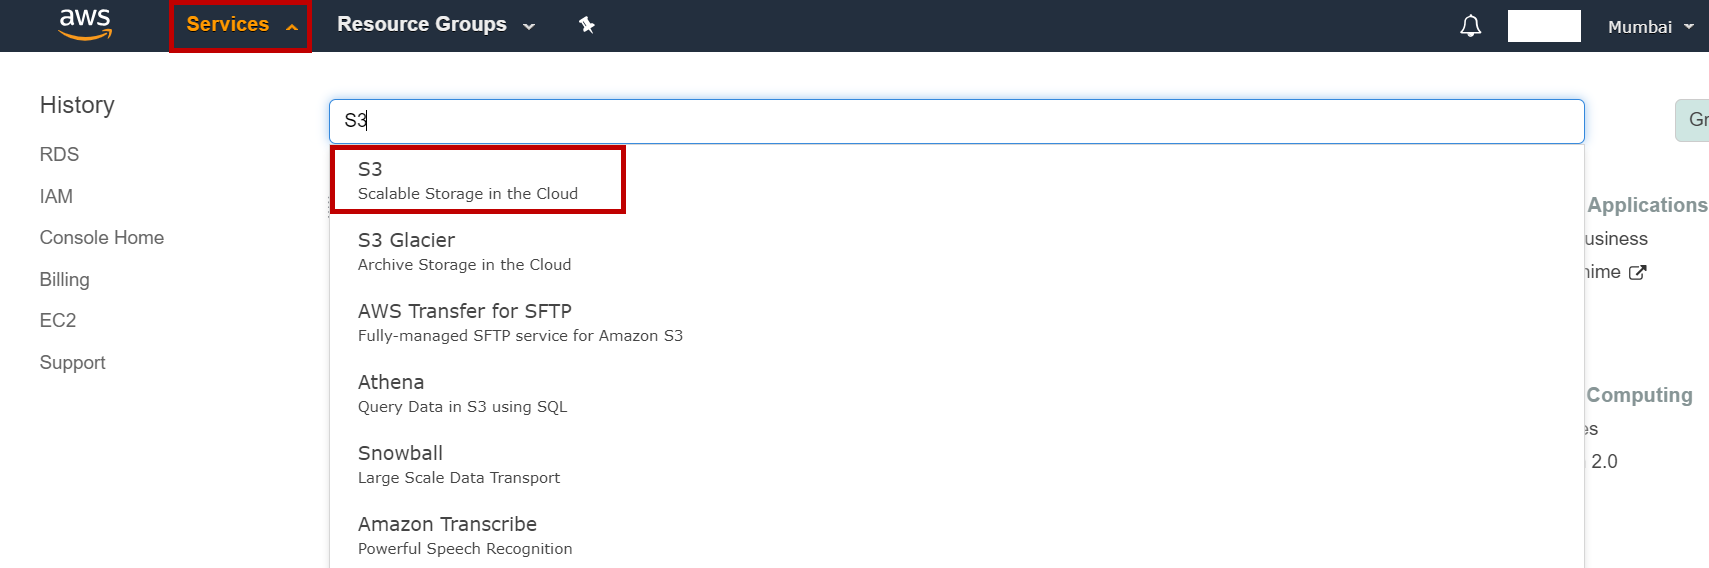The width and height of the screenshot is (1709, 568).
Task: Choose Snowball Large Scale Data Transport
Action: click(x=458, y=464)
